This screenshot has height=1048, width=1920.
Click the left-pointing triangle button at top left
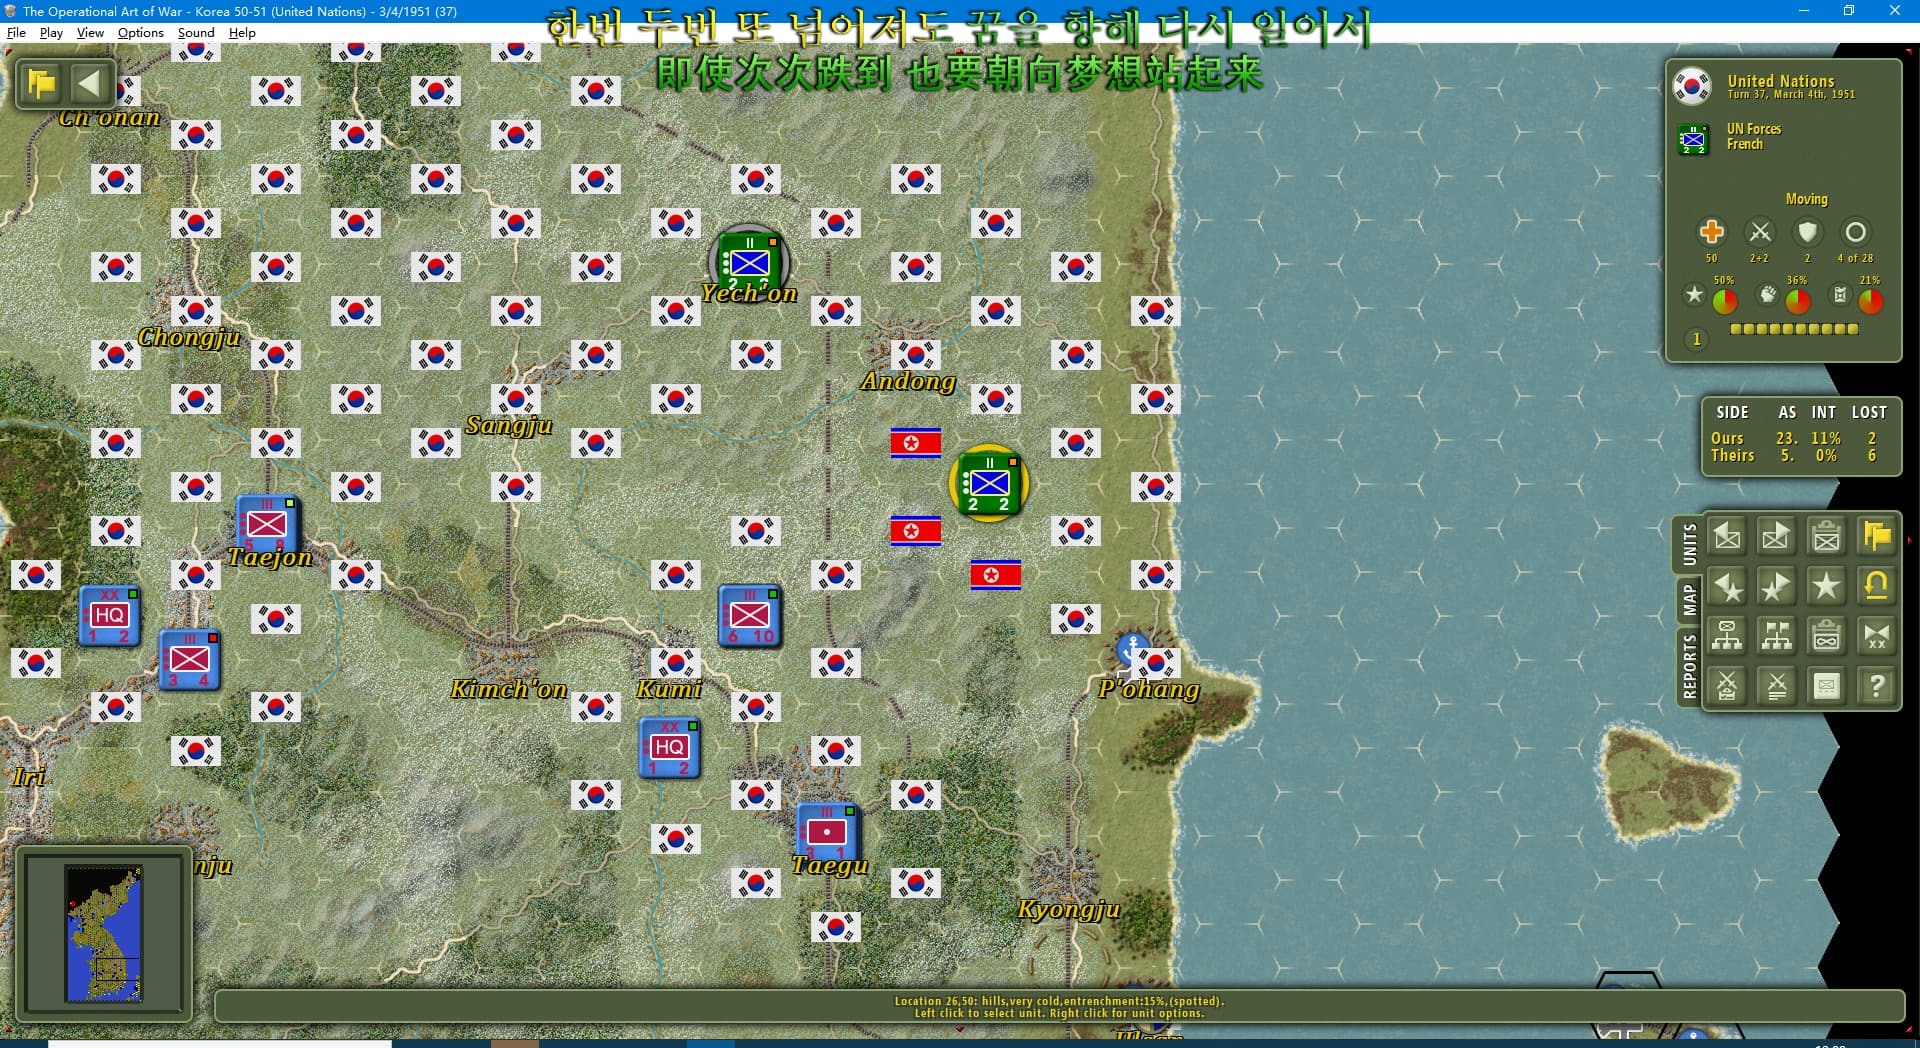(x=90, y=84)
